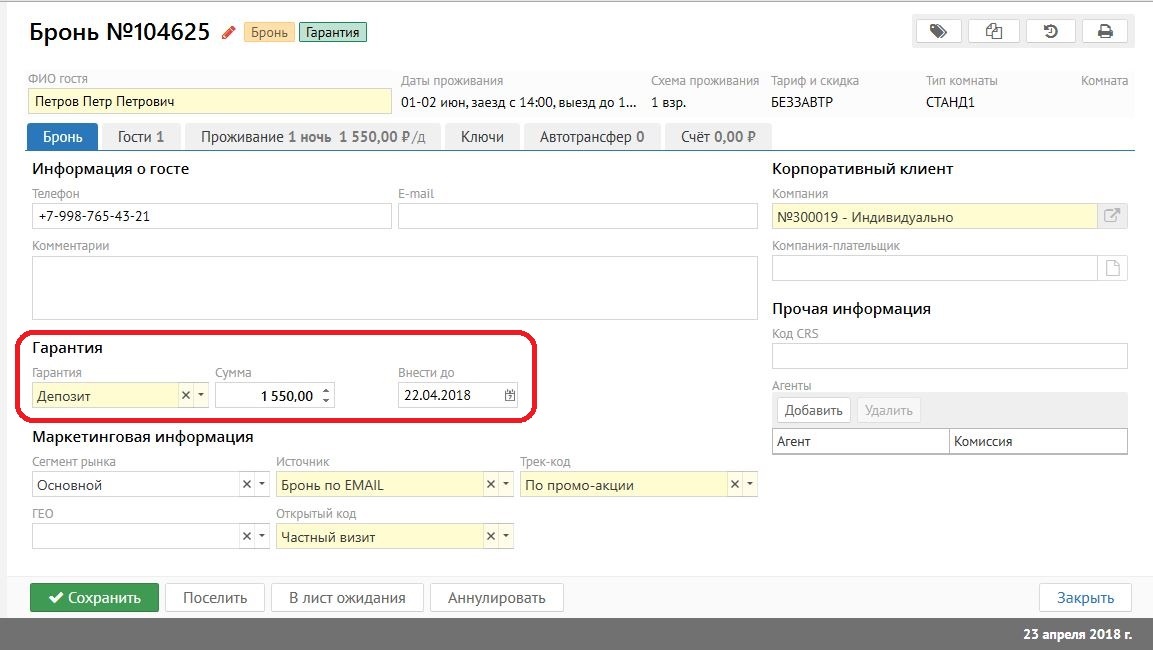Click the green Сохранить button
The image size is (1153, 650).
(94, 598)
